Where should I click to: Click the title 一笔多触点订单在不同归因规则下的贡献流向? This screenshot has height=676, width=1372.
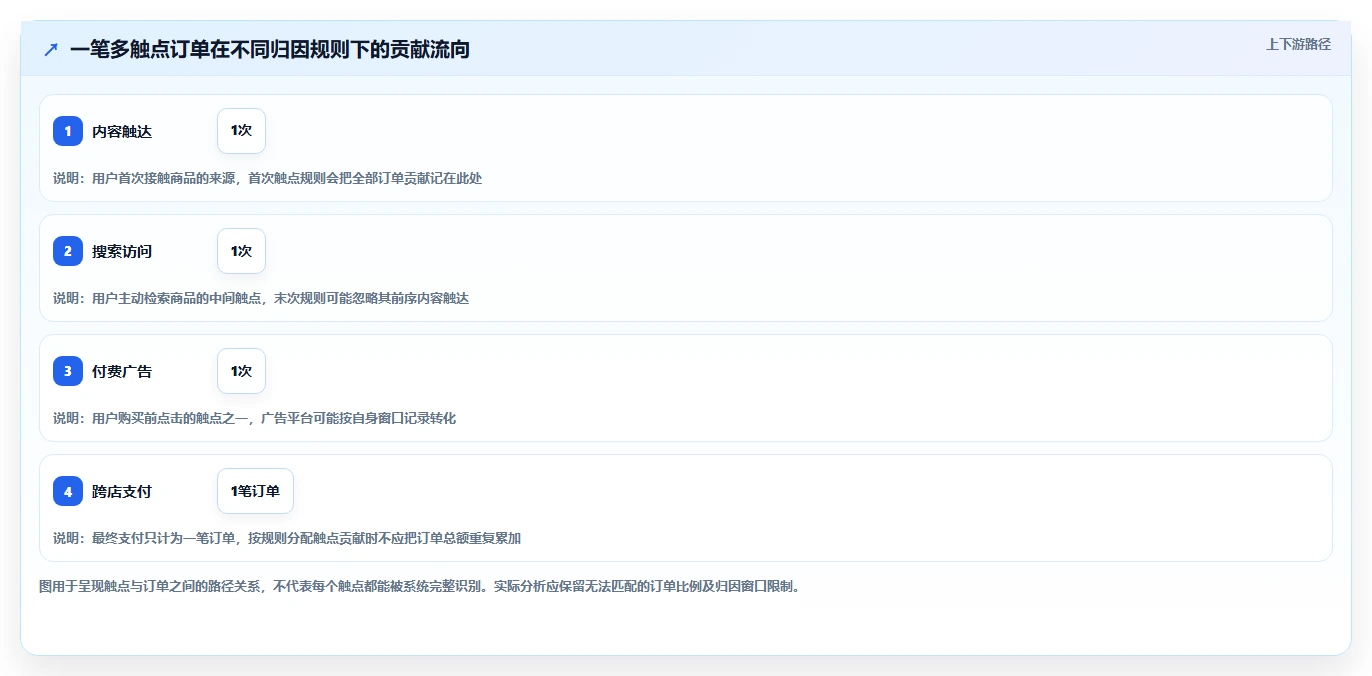coord(270,49)
